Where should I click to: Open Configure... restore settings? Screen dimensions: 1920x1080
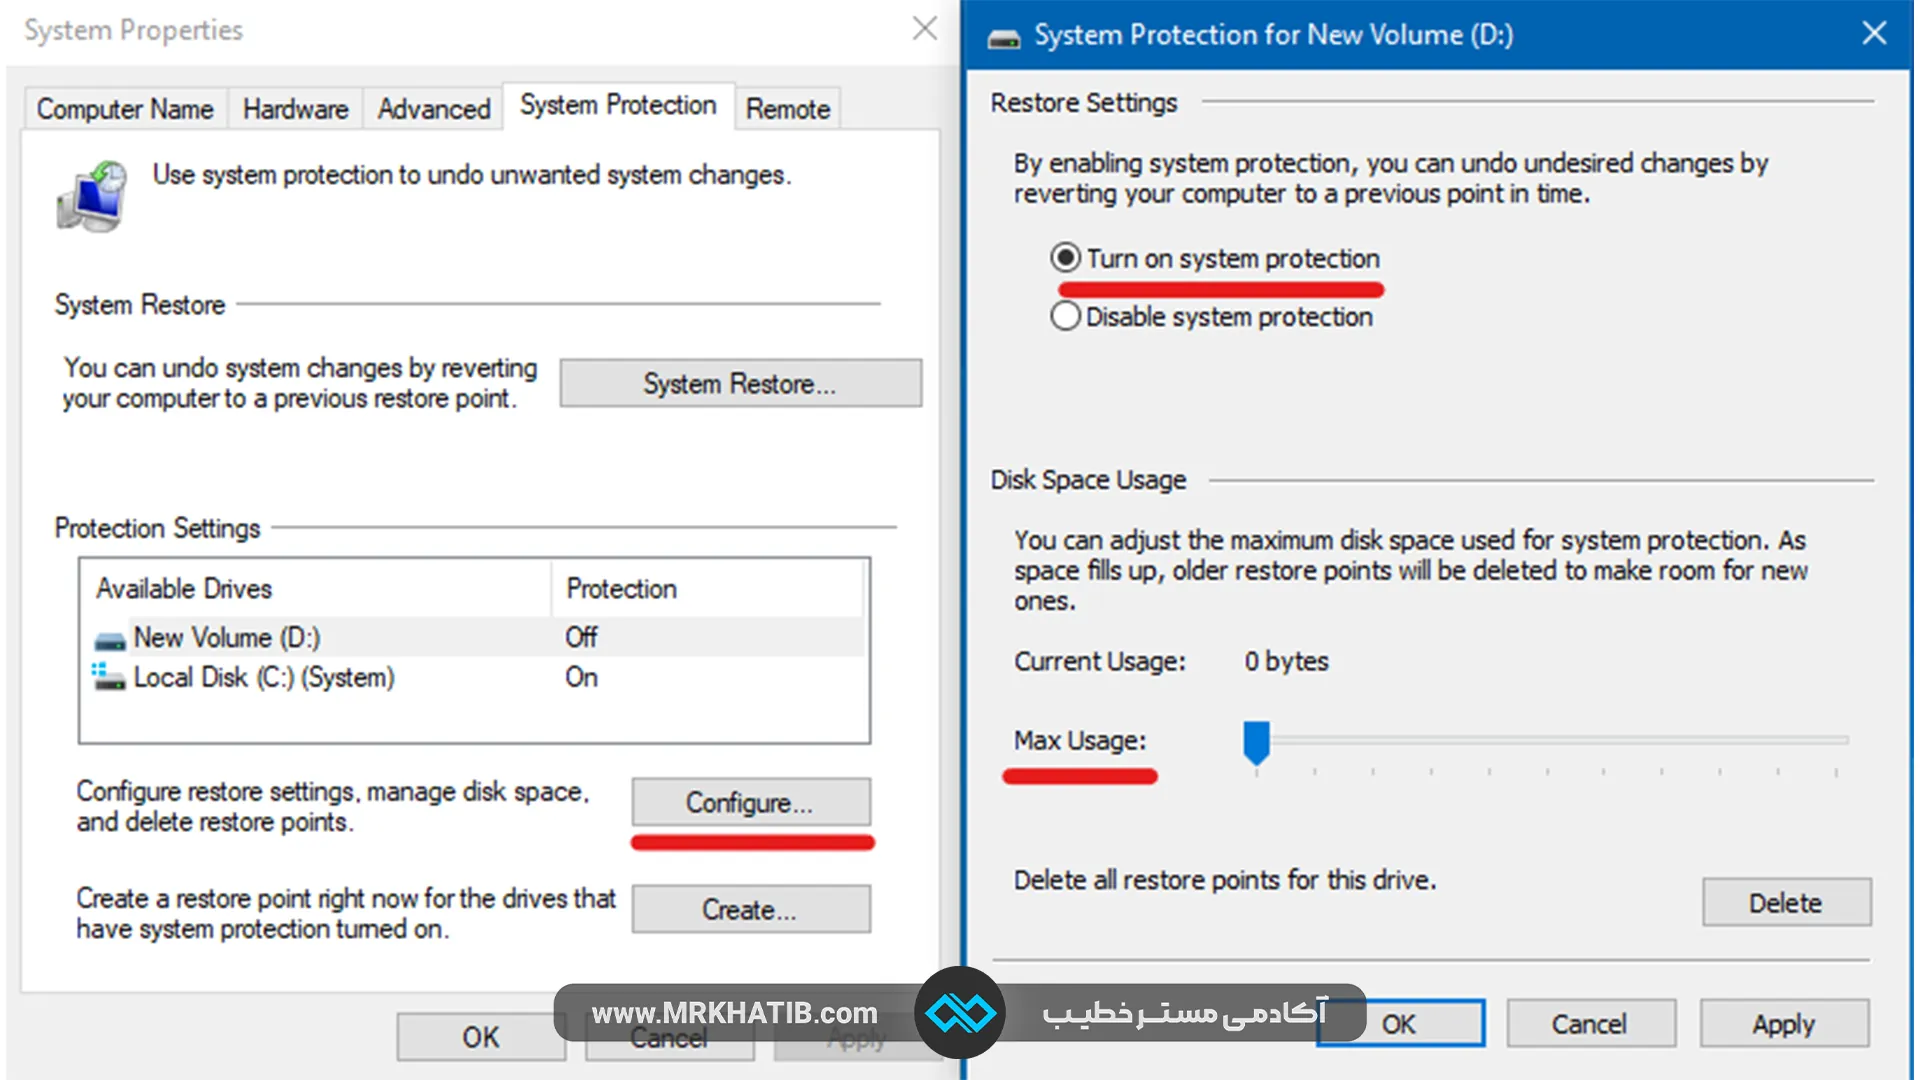coord(750,803)
